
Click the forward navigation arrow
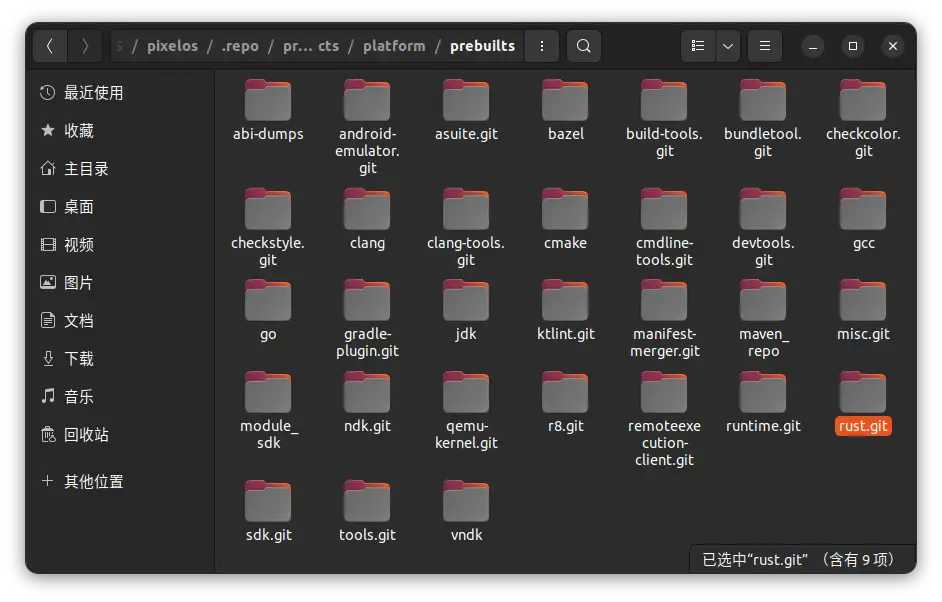click(x=85, y=46)
